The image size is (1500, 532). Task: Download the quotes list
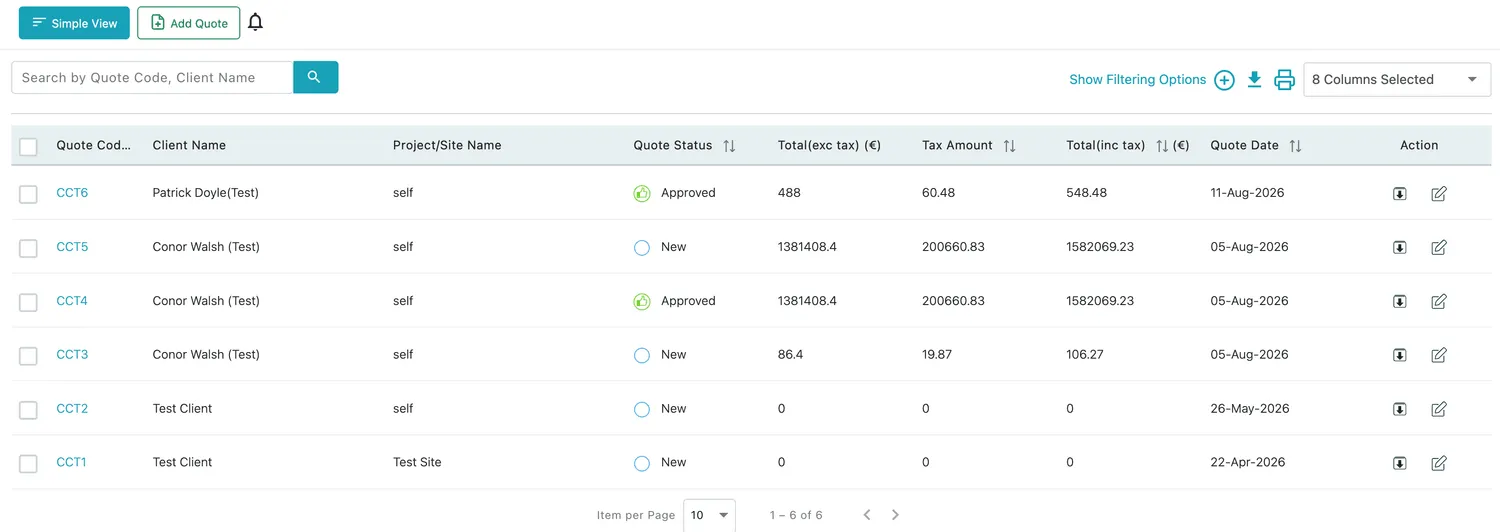1254,80
